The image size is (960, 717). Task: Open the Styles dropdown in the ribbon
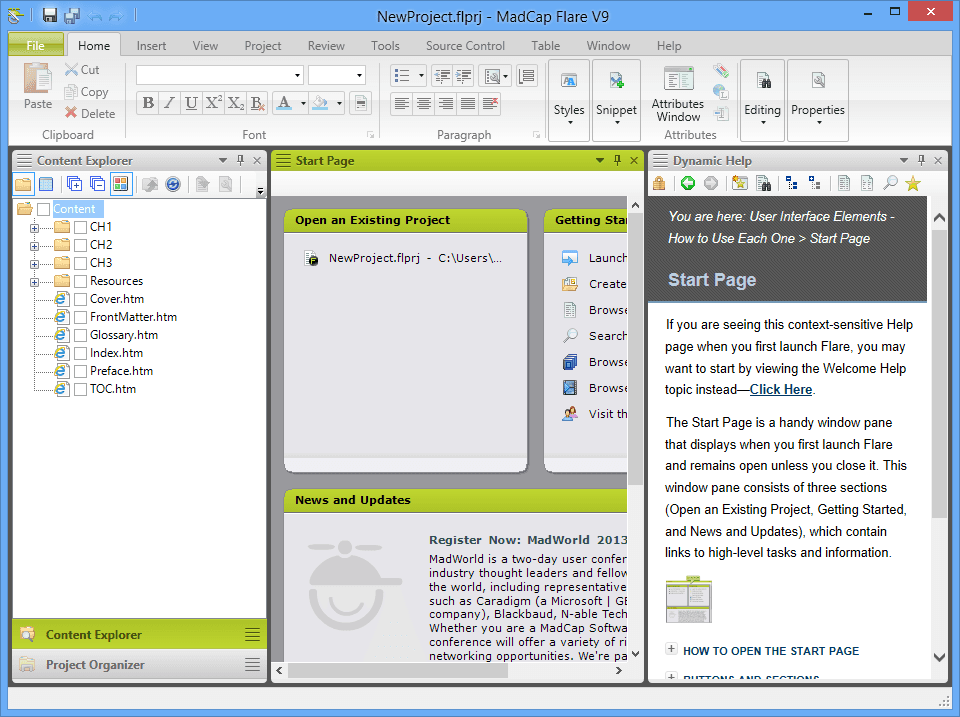(569, 100)
